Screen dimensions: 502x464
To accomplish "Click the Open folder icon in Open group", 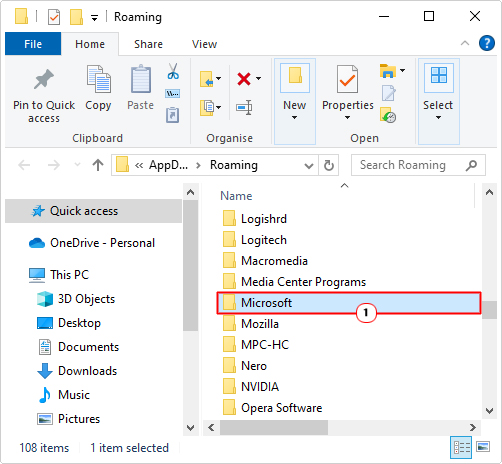I will click(388, 71).
